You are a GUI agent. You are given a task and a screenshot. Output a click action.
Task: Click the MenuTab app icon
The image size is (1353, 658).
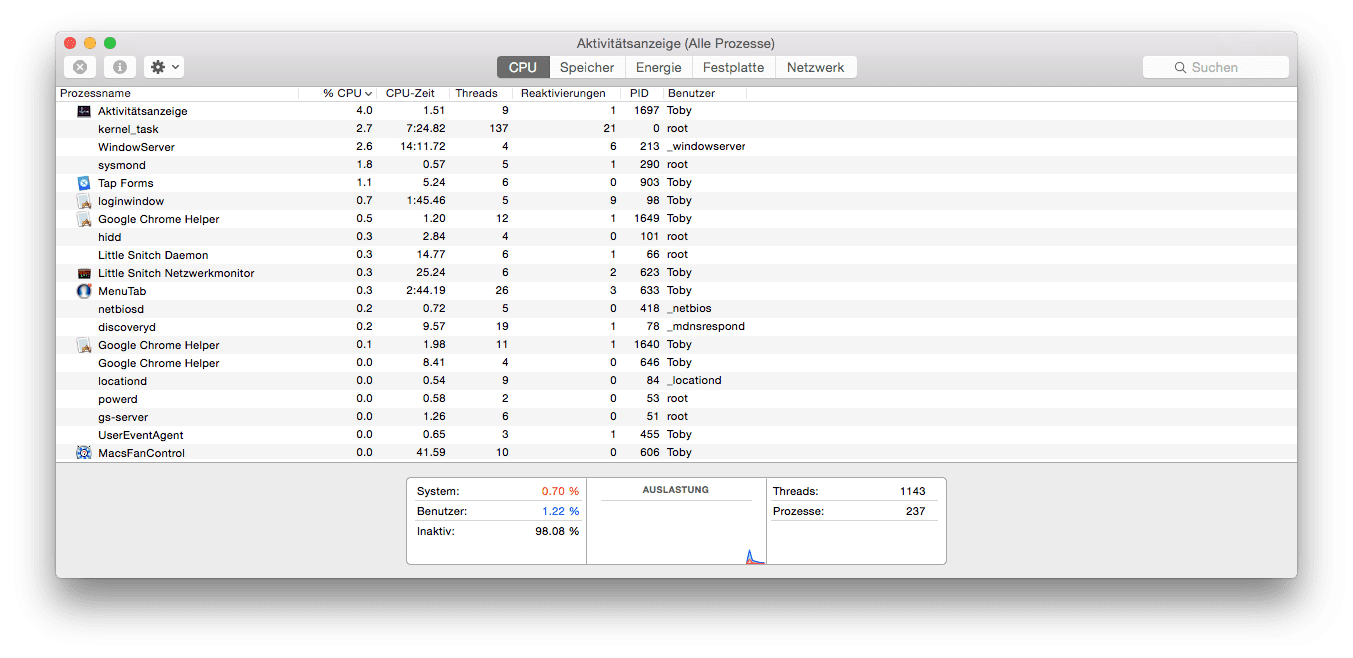point(84,291)
